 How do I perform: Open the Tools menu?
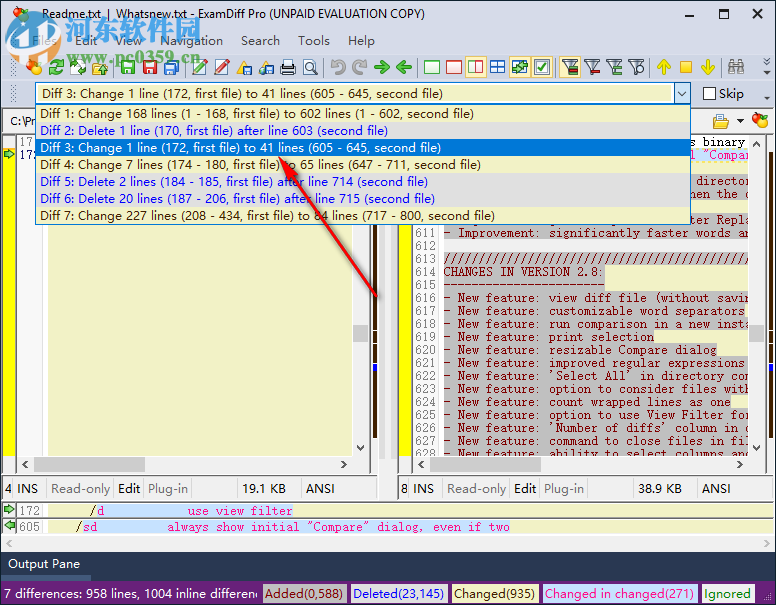[x=313, y=41]
